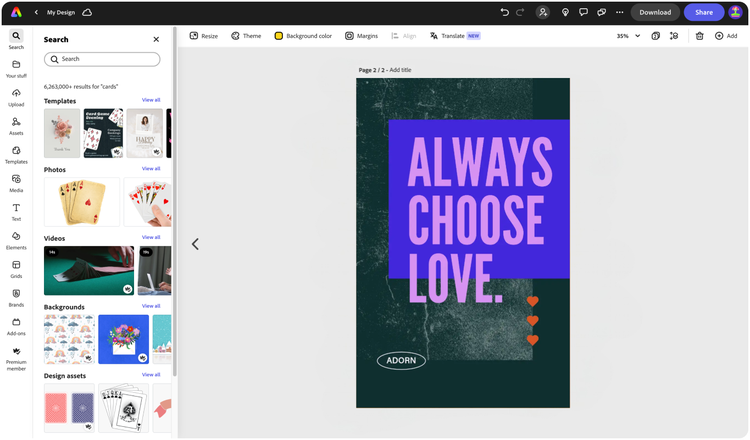
Task: Open the Background color swatch
Action: click(278, 36)
